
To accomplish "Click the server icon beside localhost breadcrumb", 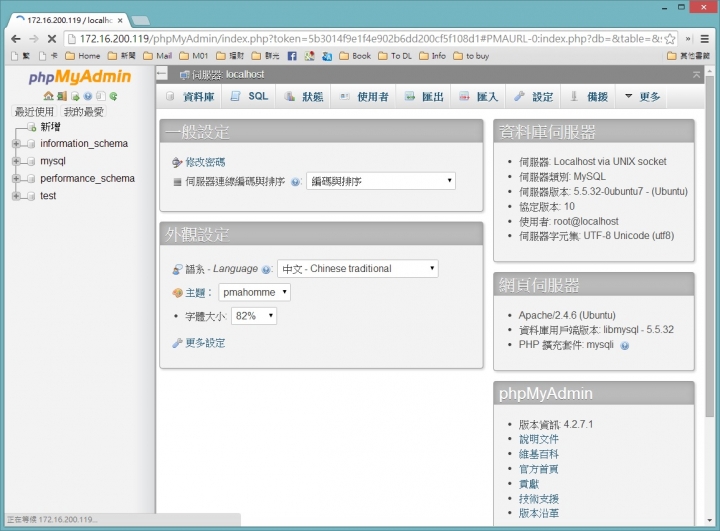I will point(184,75).
